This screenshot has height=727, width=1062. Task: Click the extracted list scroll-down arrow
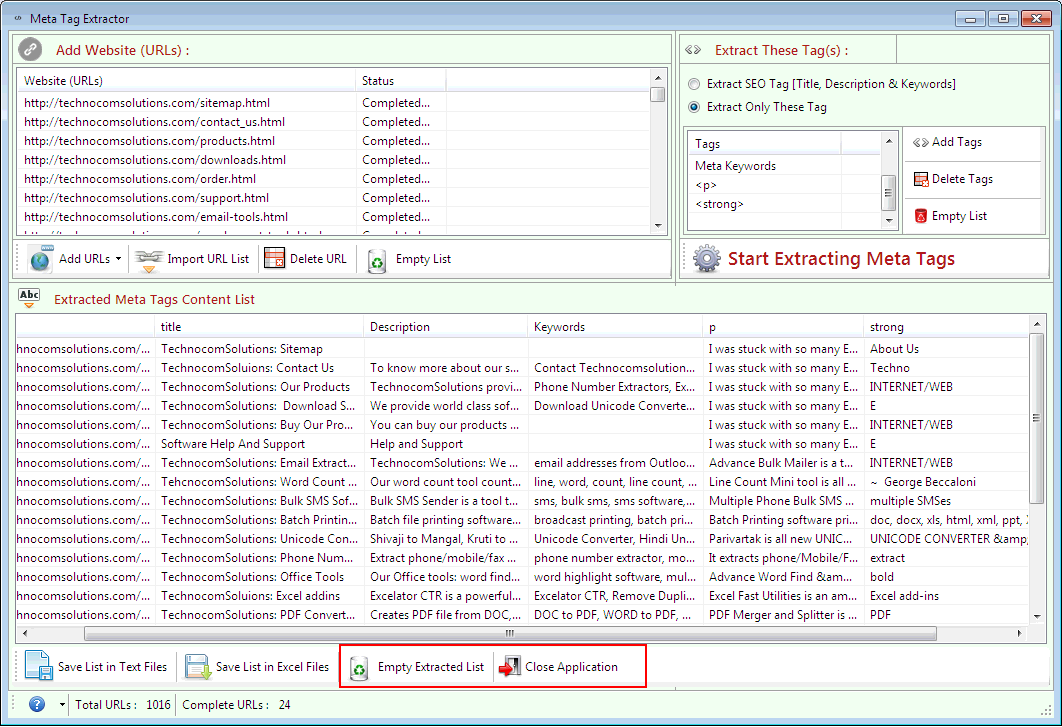pos(1036,617)
